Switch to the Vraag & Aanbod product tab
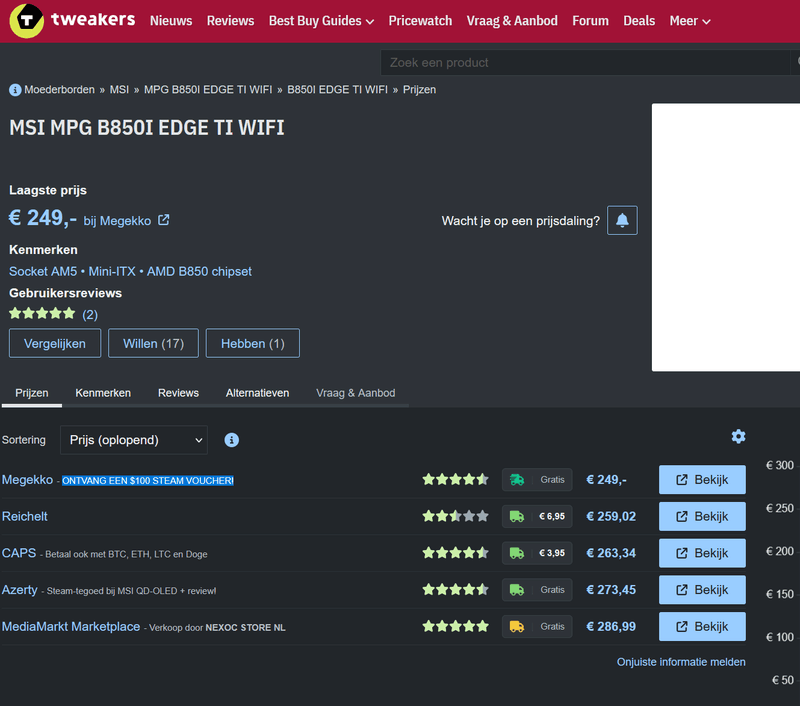 point(356,393)
